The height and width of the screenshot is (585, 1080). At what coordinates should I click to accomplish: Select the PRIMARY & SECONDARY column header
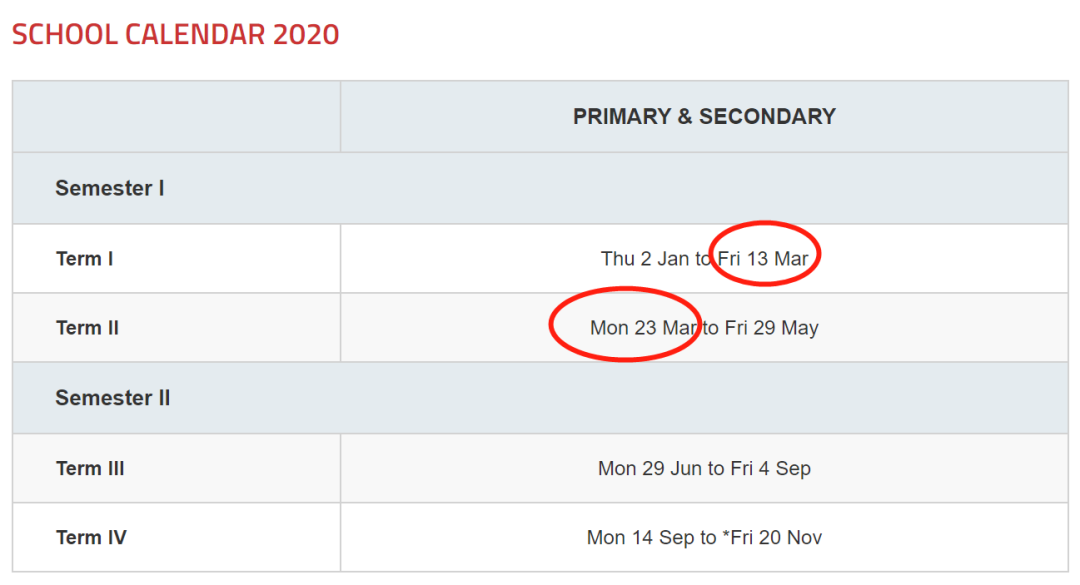(x=704, y=116)
